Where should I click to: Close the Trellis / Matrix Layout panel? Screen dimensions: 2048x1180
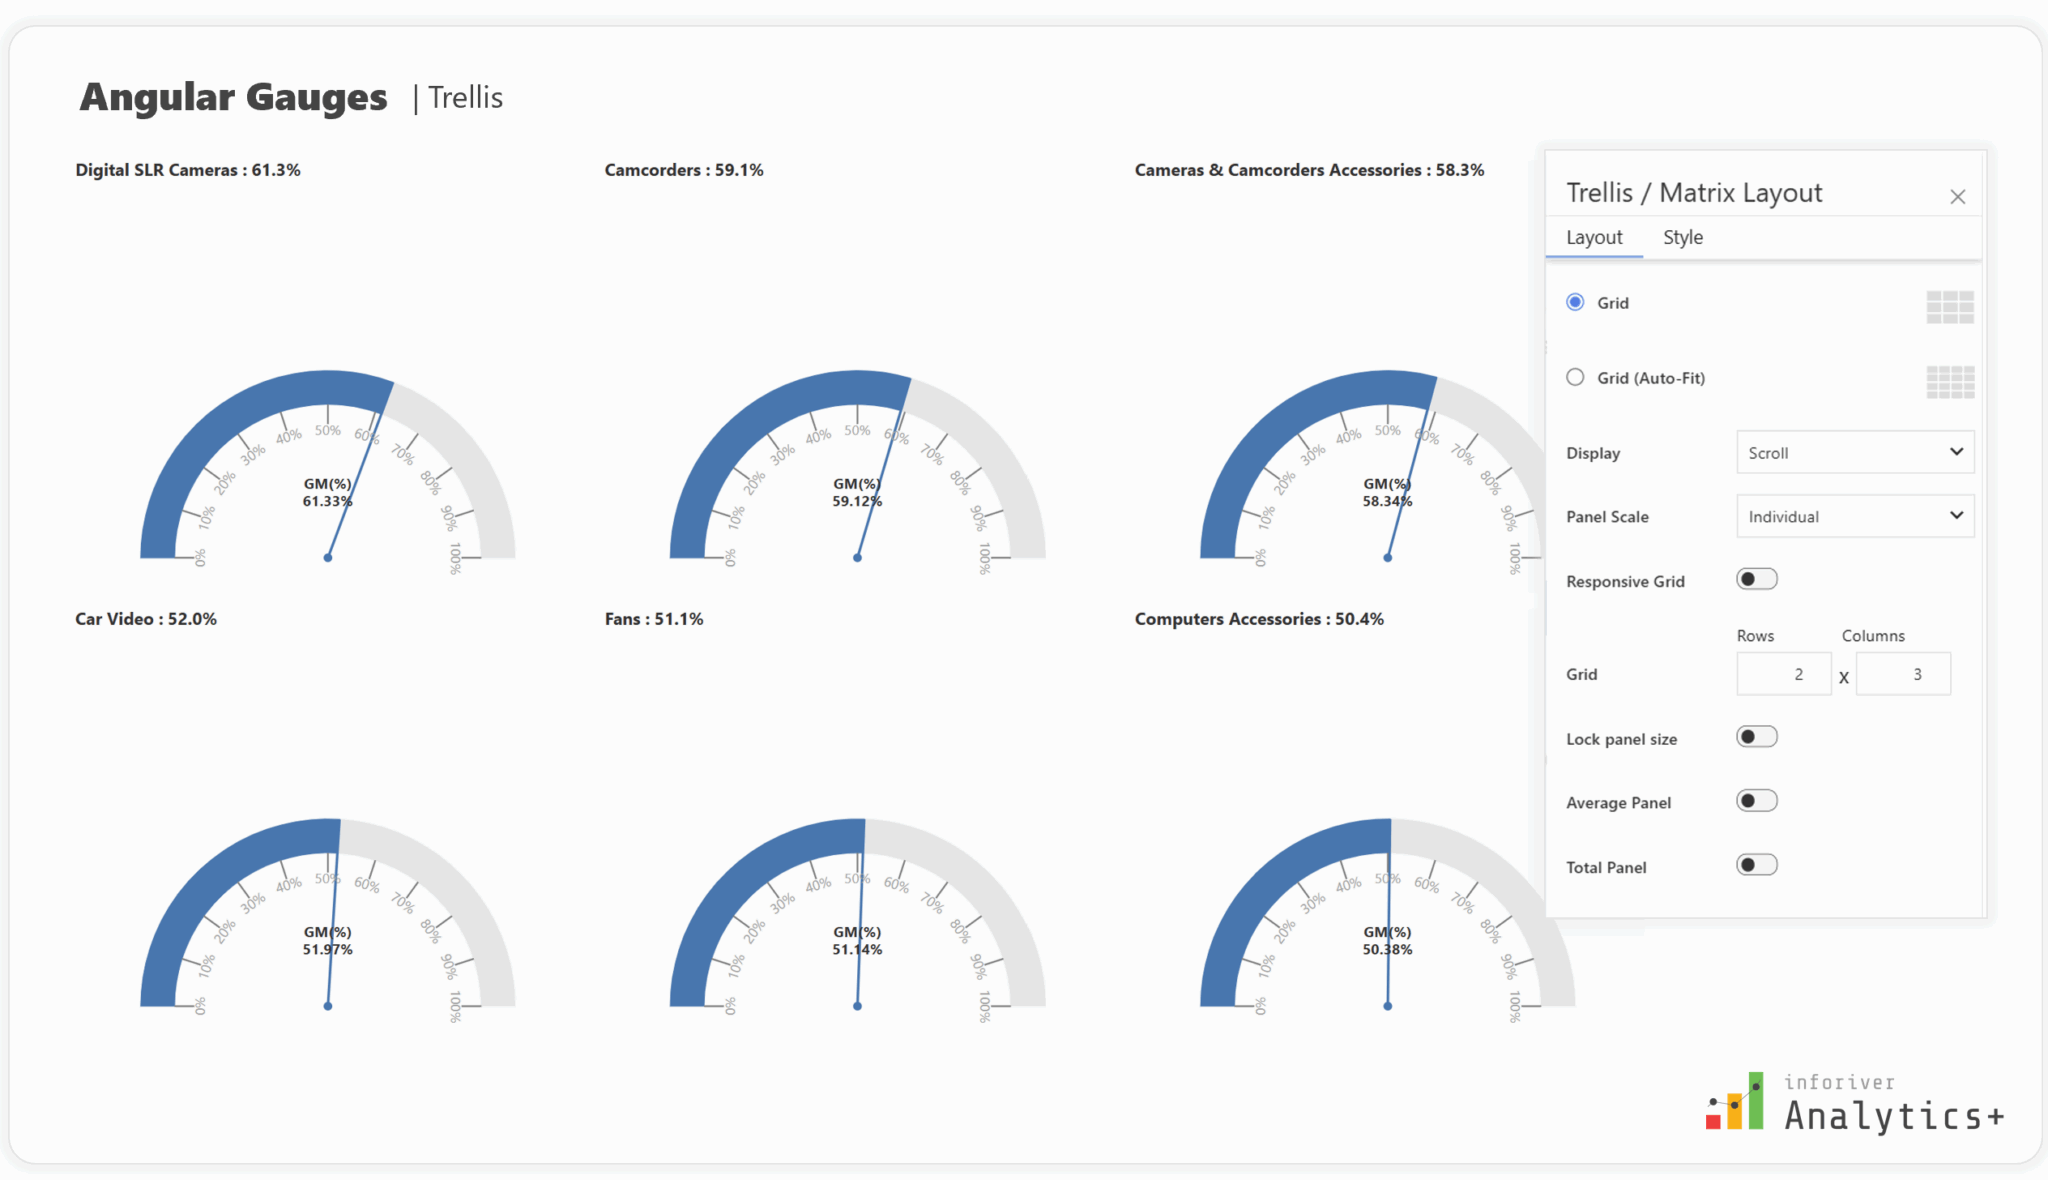1956,196
